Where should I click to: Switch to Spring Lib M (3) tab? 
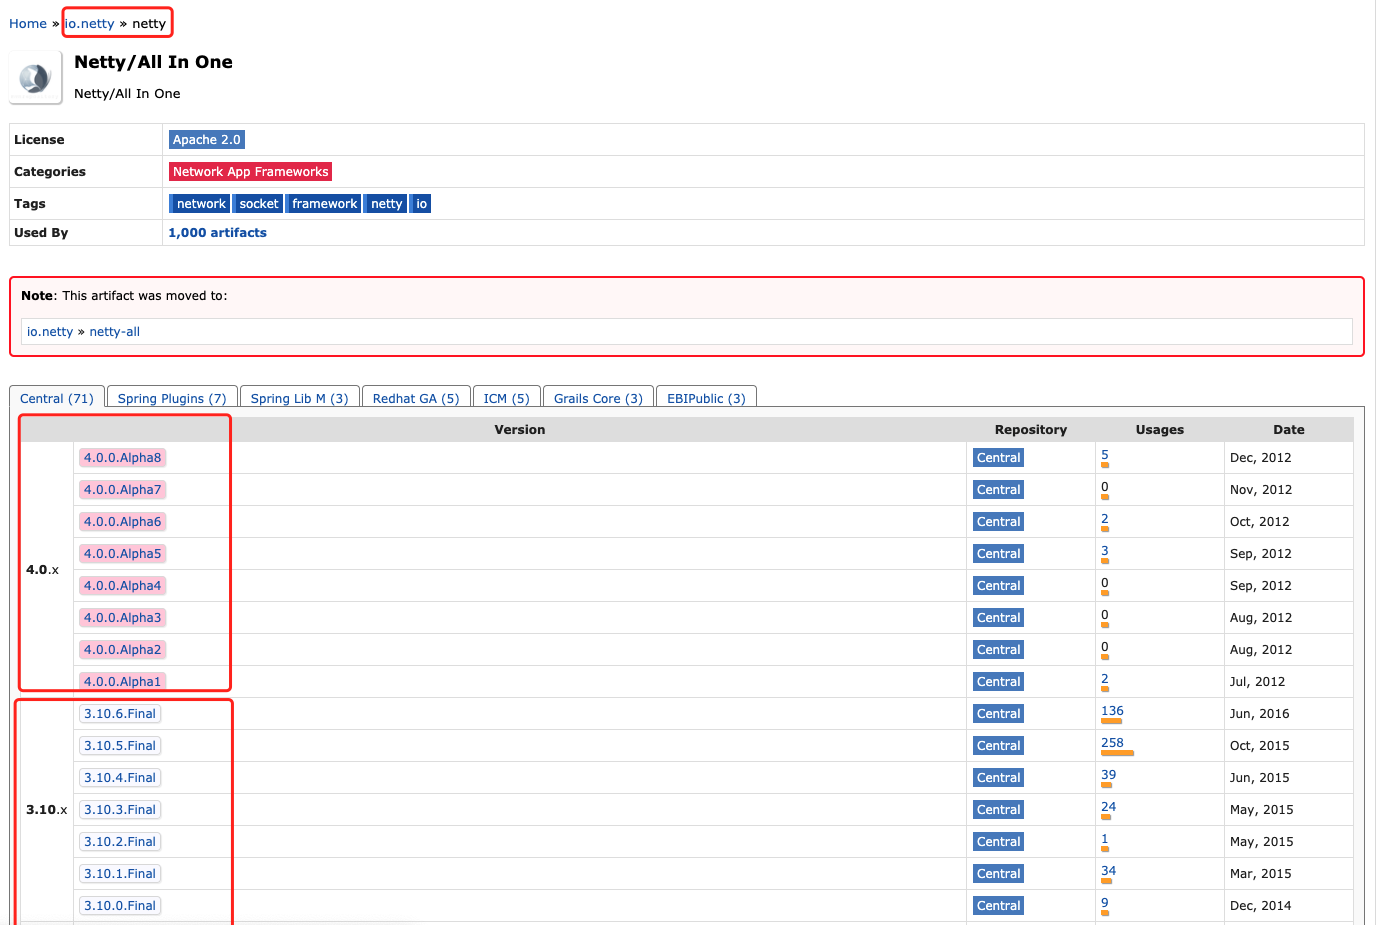point(299,398)
